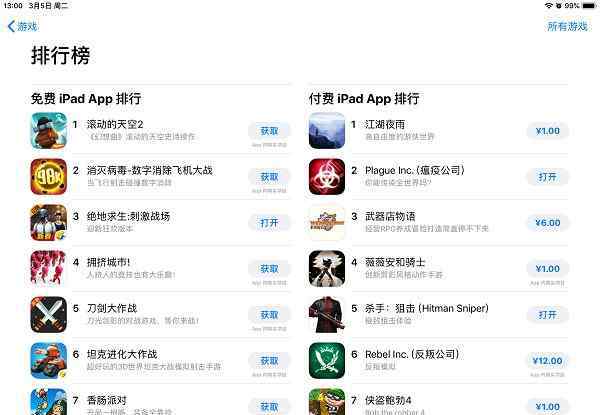This screenshot has height=415, width=600.
Task: Open the Rebel Inc. green icon
Action: tap(327, 361)
